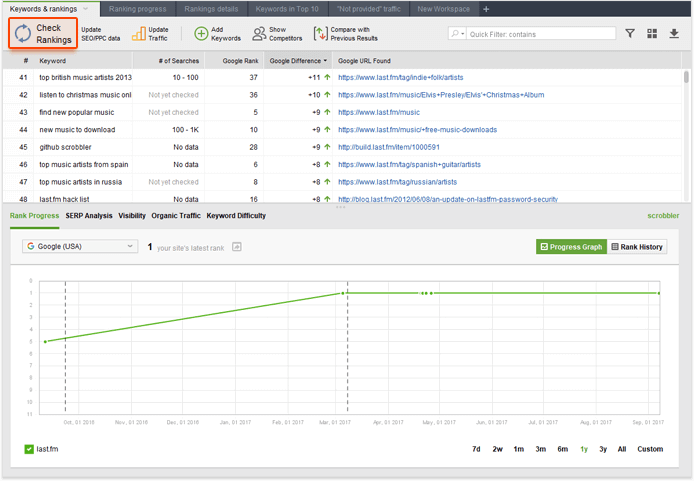The height and width of the screenshot is (481, 694).
Task: Select keyword 'top british music artists 2013'
Action: click(85, 77)
